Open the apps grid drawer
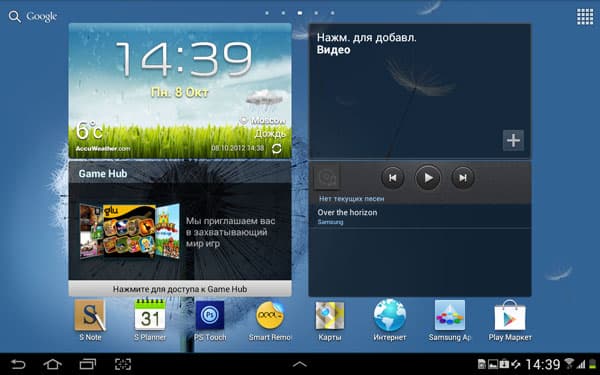Viewport: 600px width, 375px height. pos(585,17)
